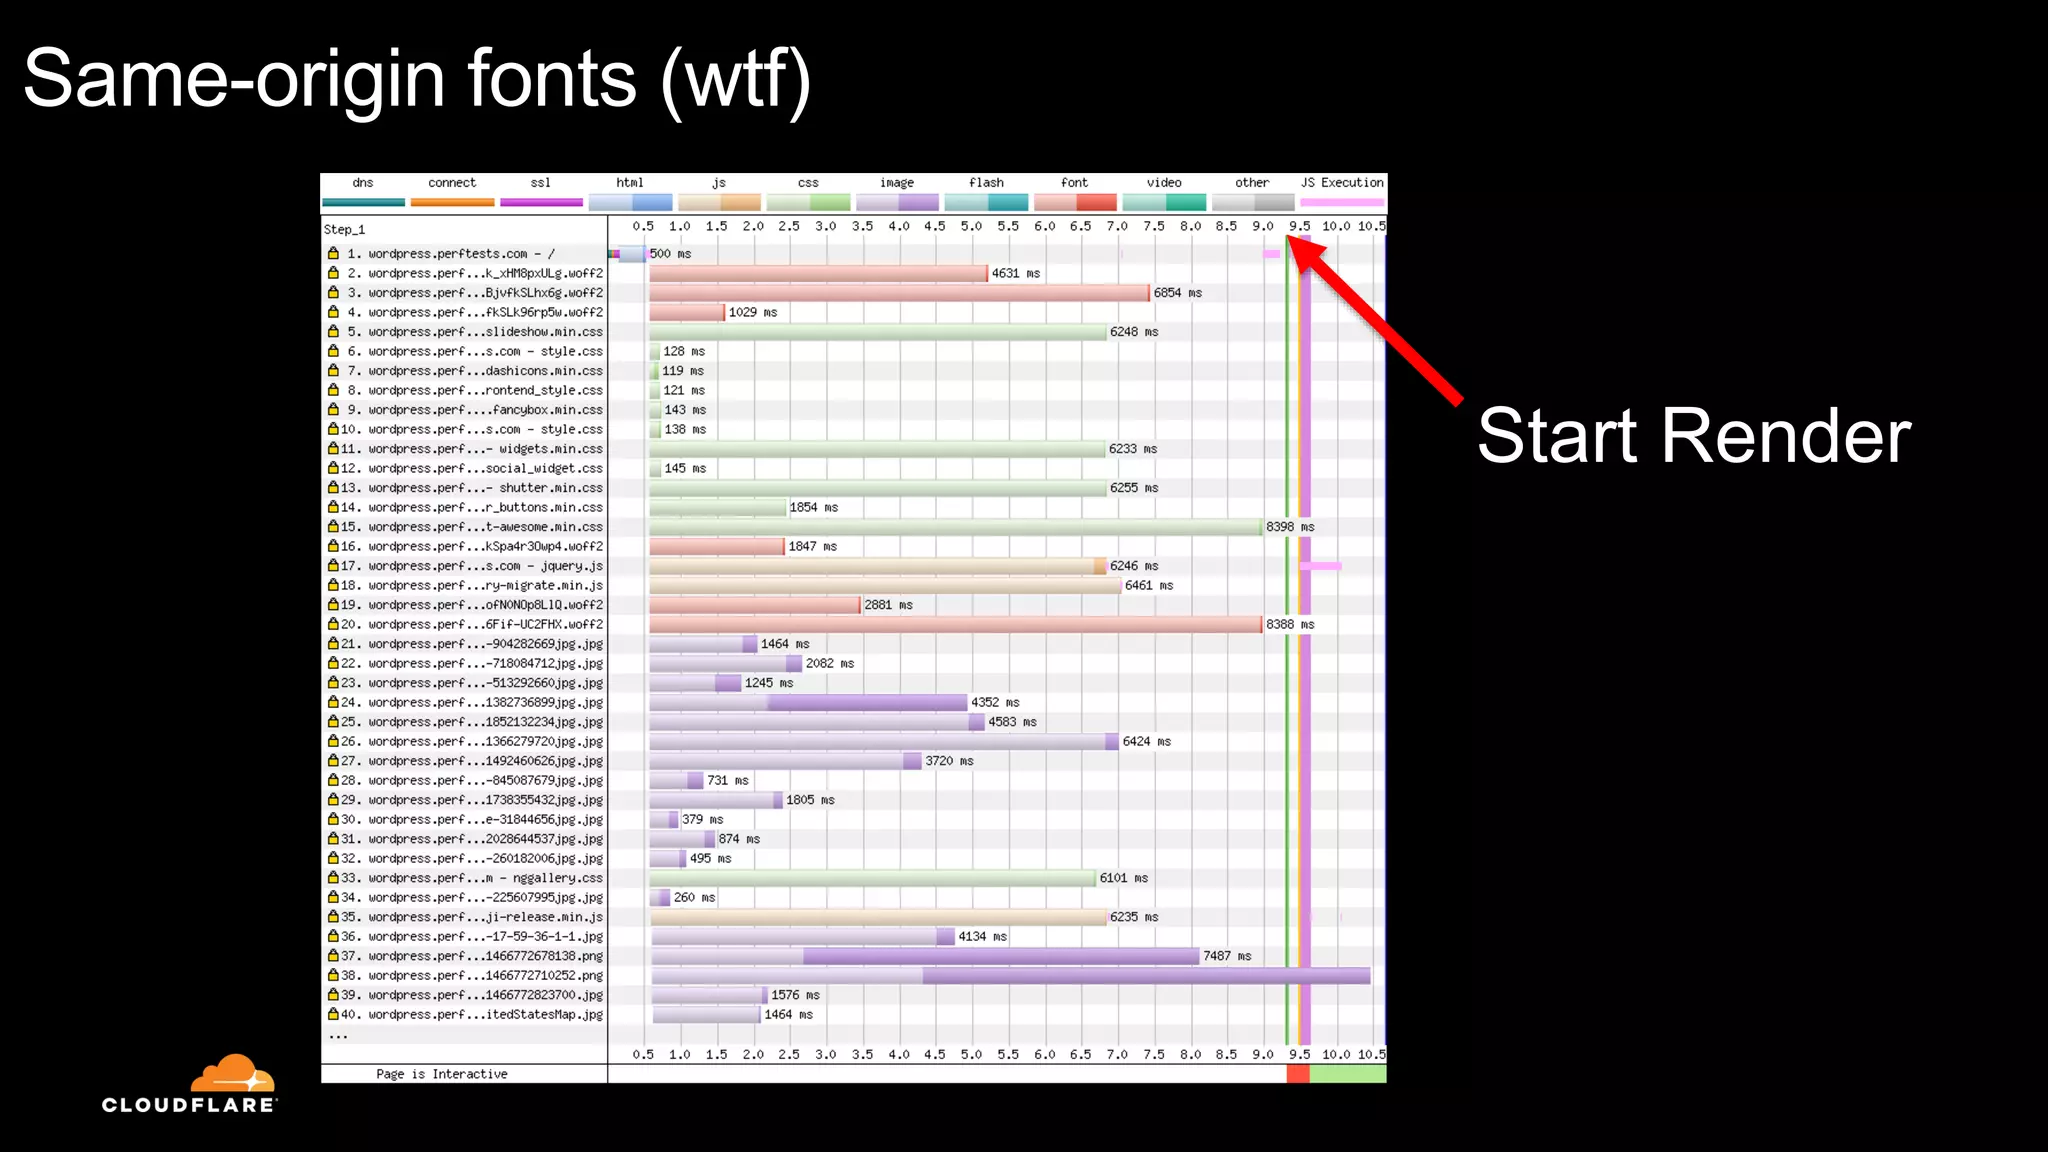Click the red segment of interactive bar
This screenshot has width=2048, height=1152.
click(x=1298, y=1074)
